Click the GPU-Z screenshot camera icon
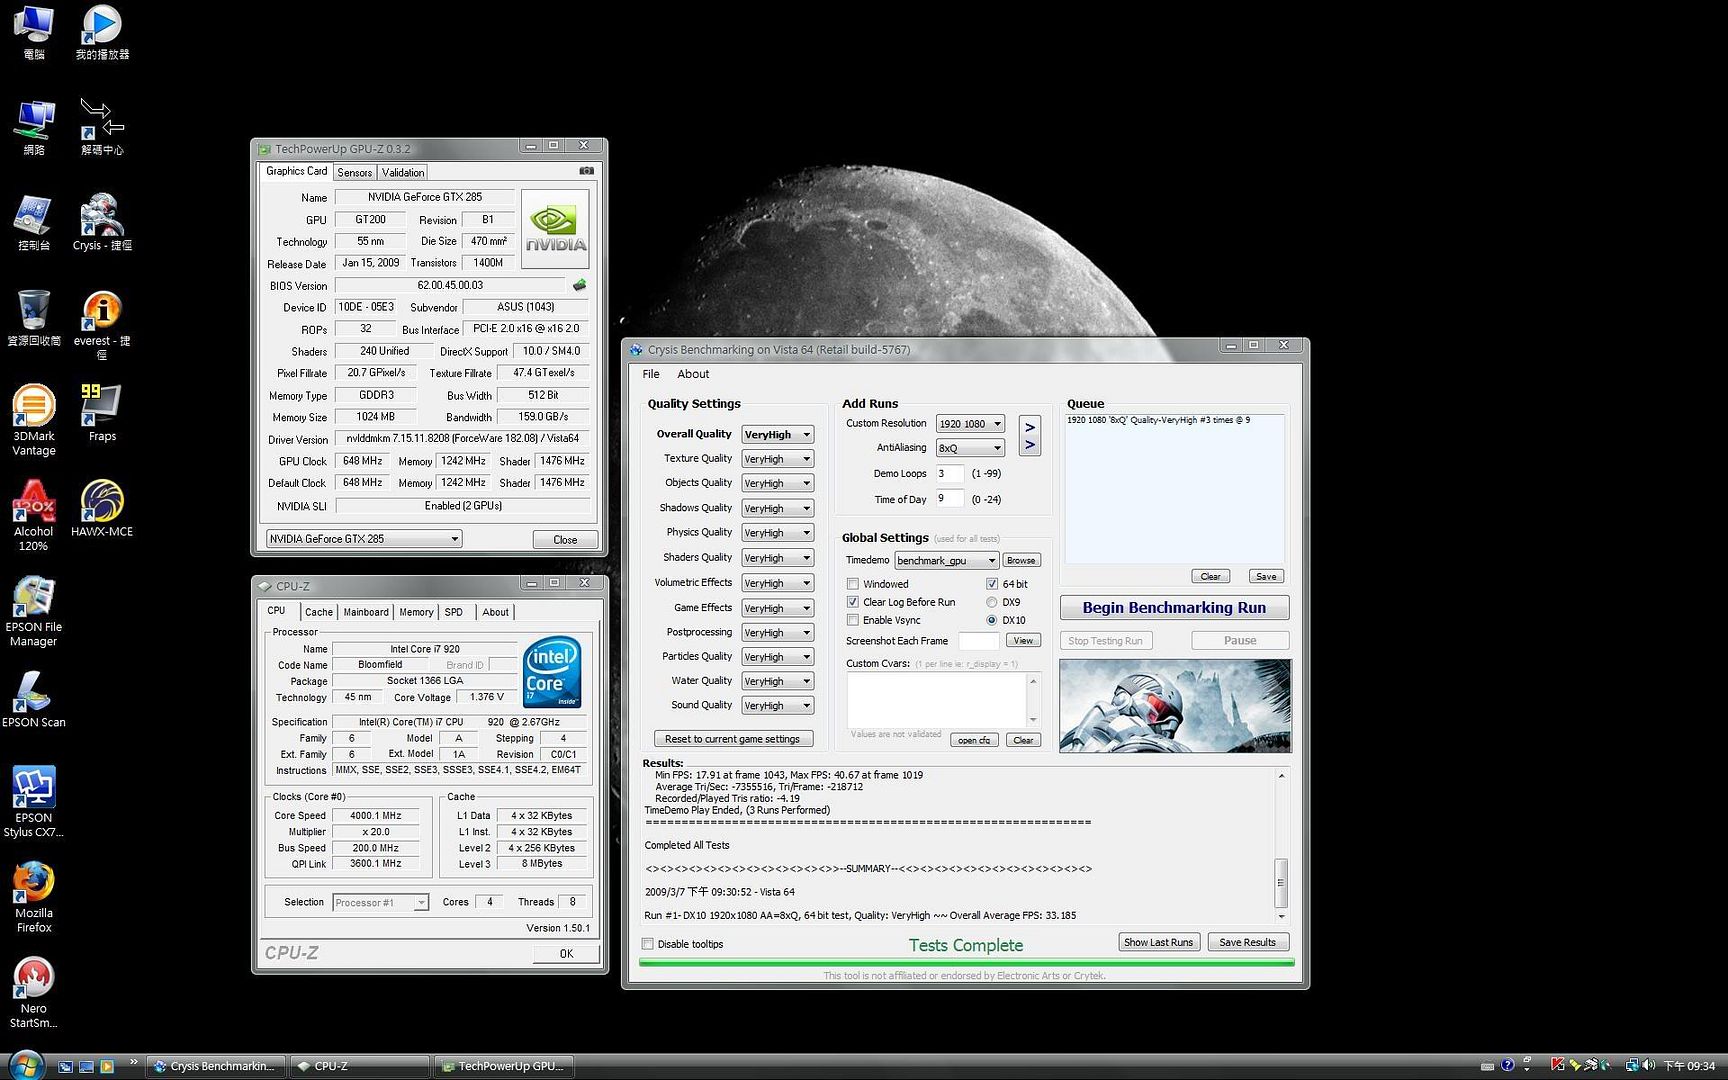Viewport: 1728px width, 1080px height. tap(587, 171)
